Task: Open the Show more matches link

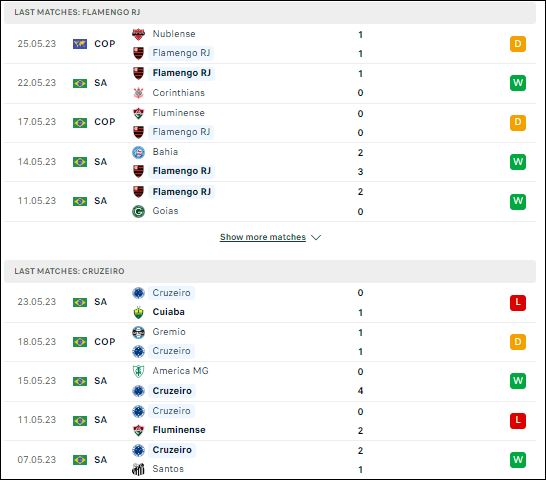Action: click(x=263, y=237)
